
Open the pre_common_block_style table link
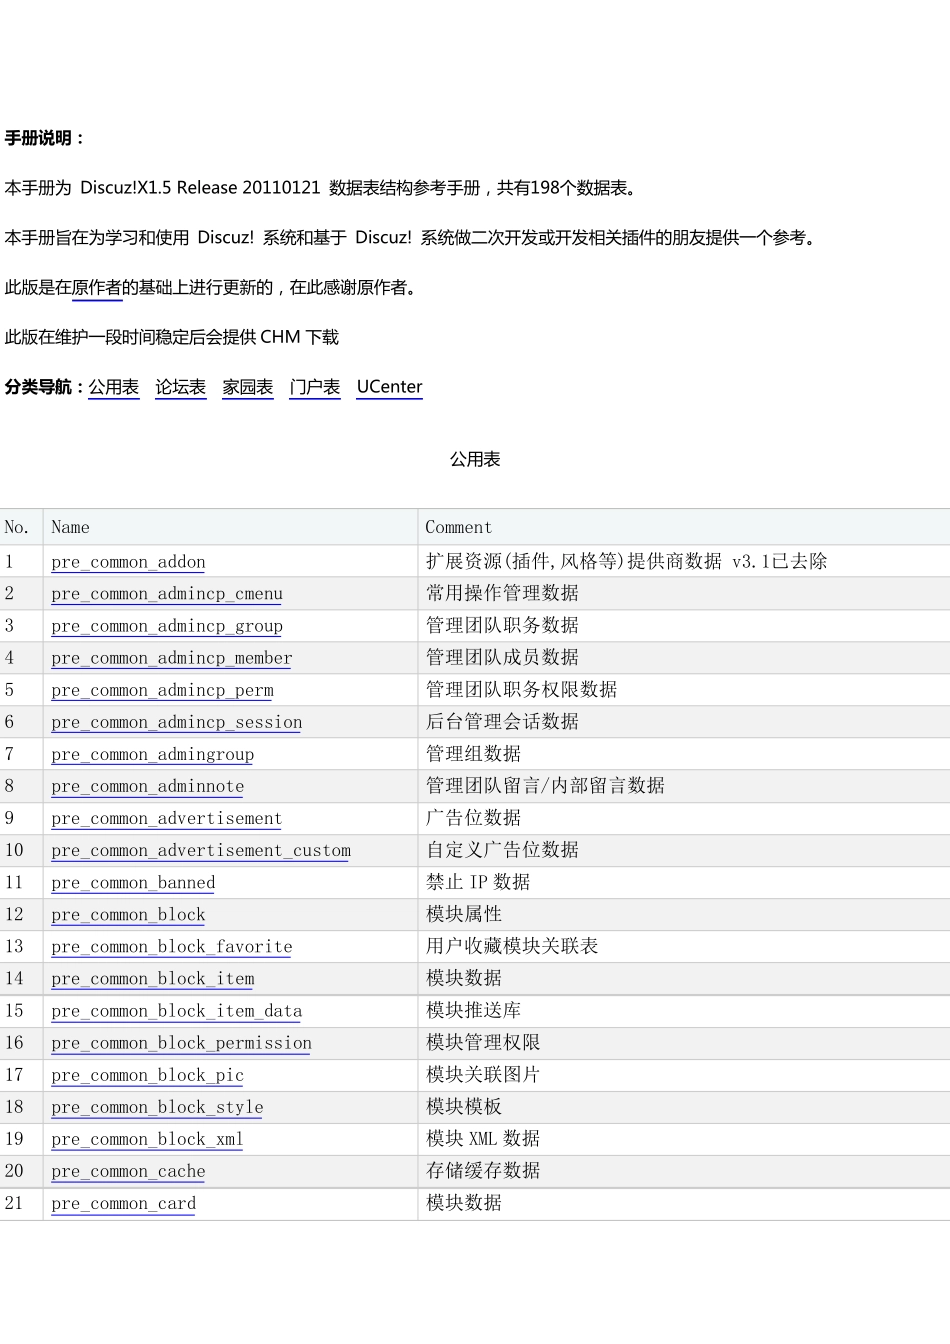coord(157,1107)
